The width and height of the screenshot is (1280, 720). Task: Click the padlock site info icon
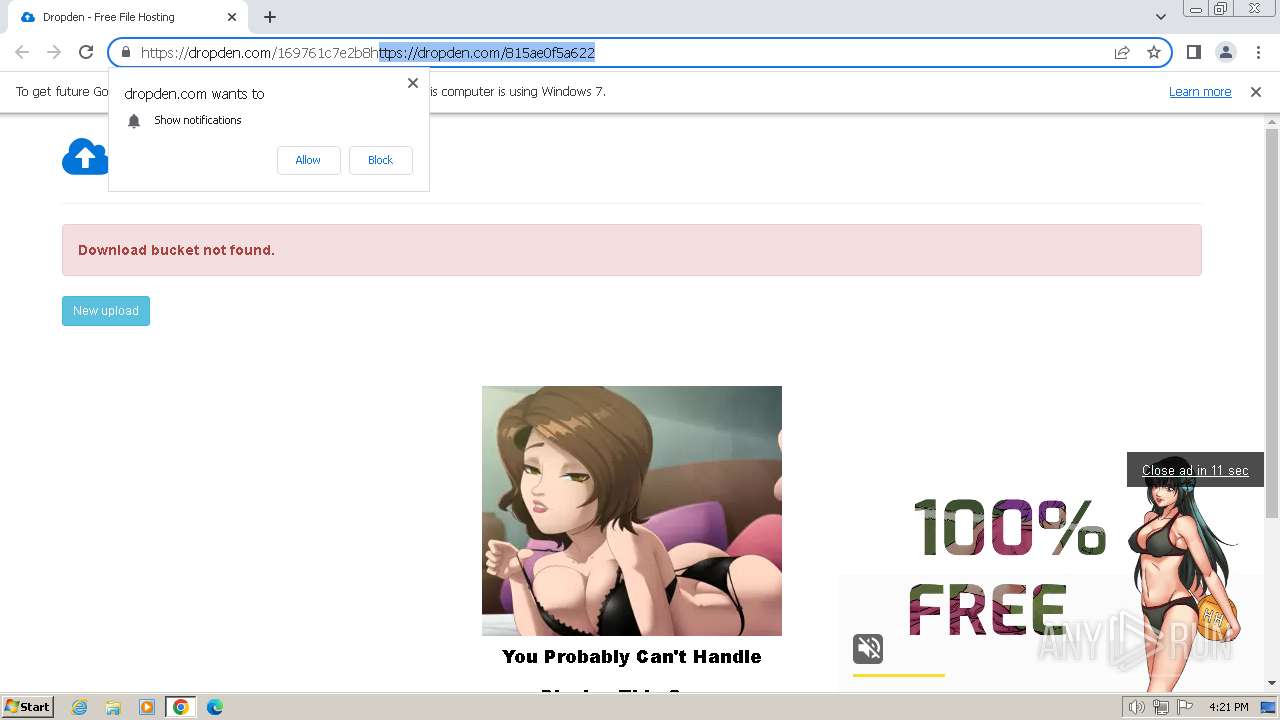coord(125,52)
